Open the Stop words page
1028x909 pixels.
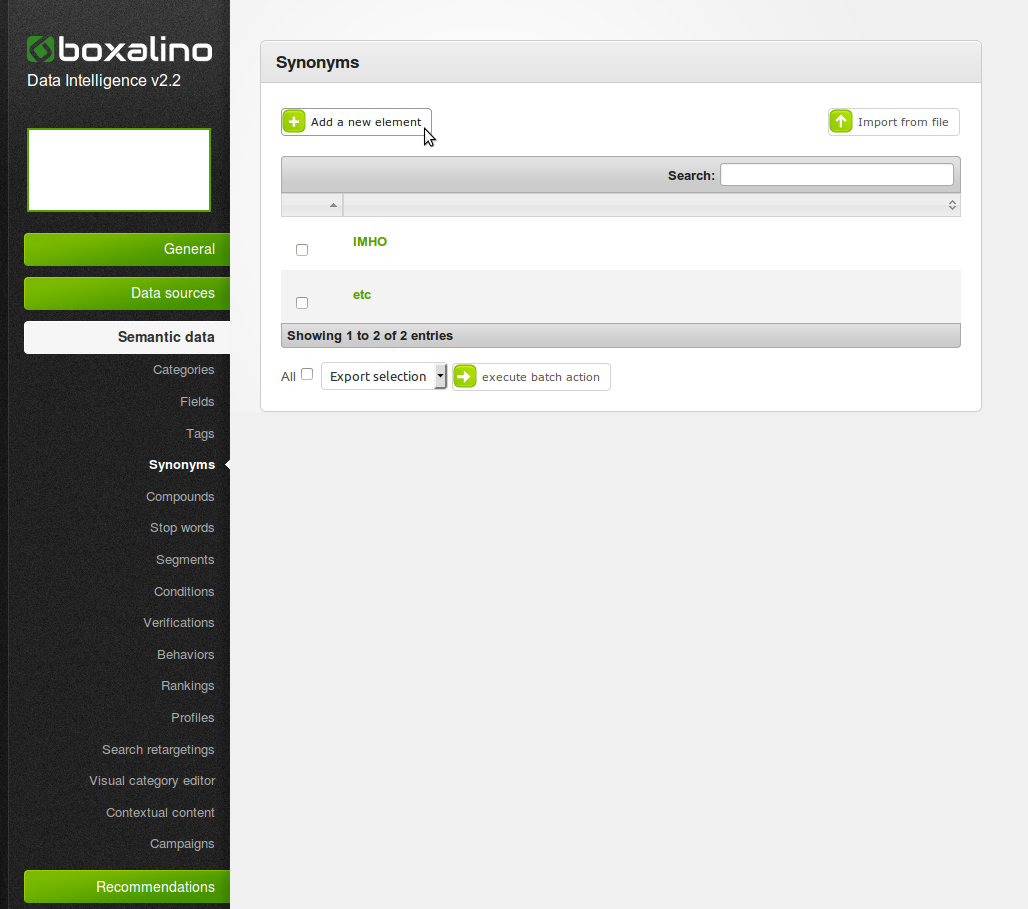coord(182,528)
